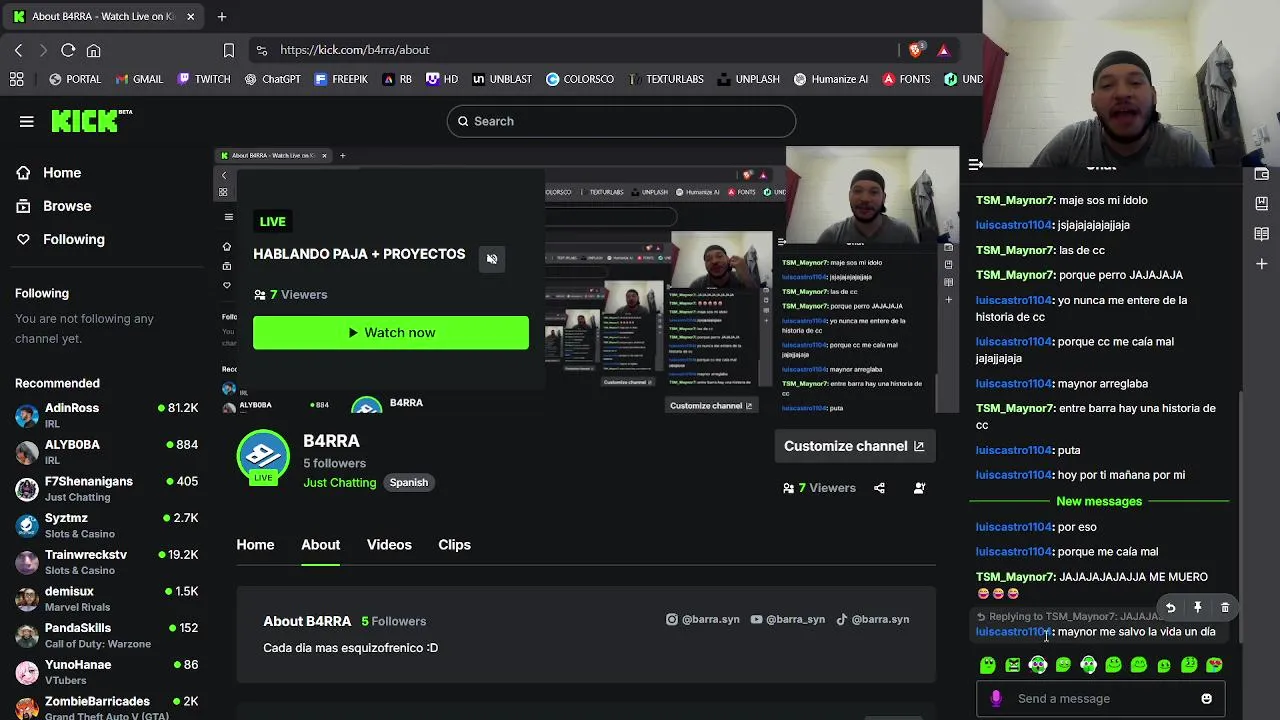This screenshot has width=1280, height=720.
Task: Open the GMAIL bookmark
Action: (x=139, y=79)
